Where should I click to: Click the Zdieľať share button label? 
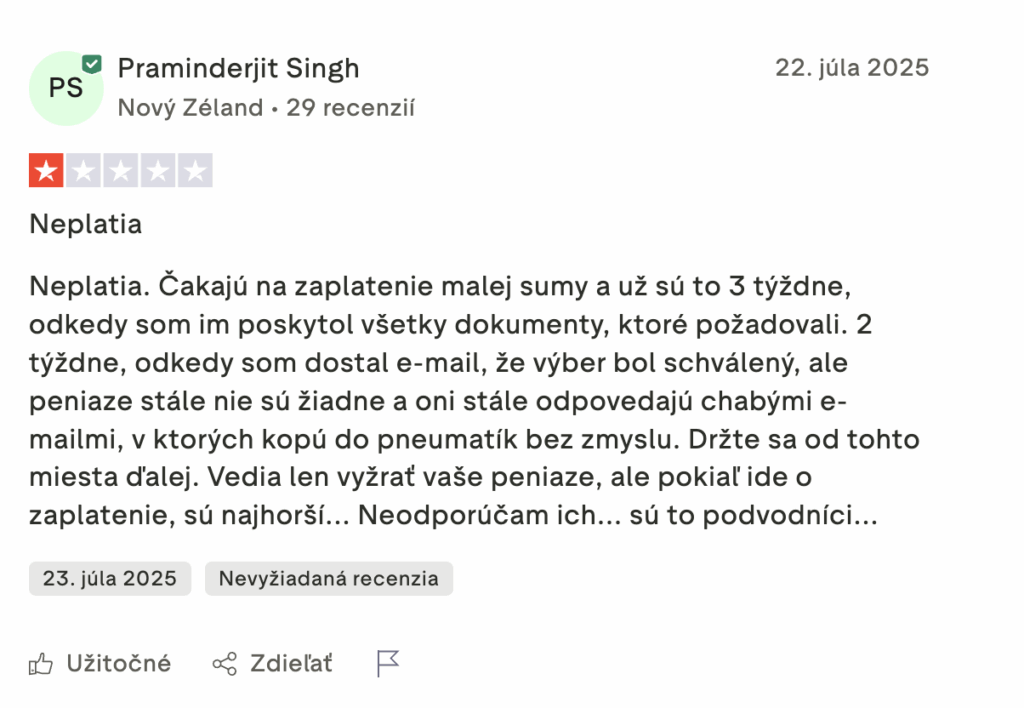pos(291,663)
